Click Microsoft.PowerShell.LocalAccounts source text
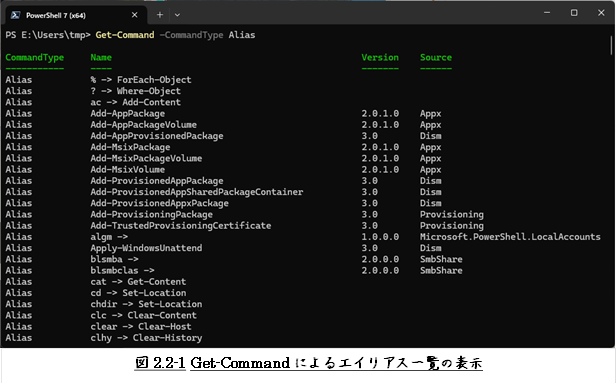The height and width of the screenshot is (384, 616). 510,237
